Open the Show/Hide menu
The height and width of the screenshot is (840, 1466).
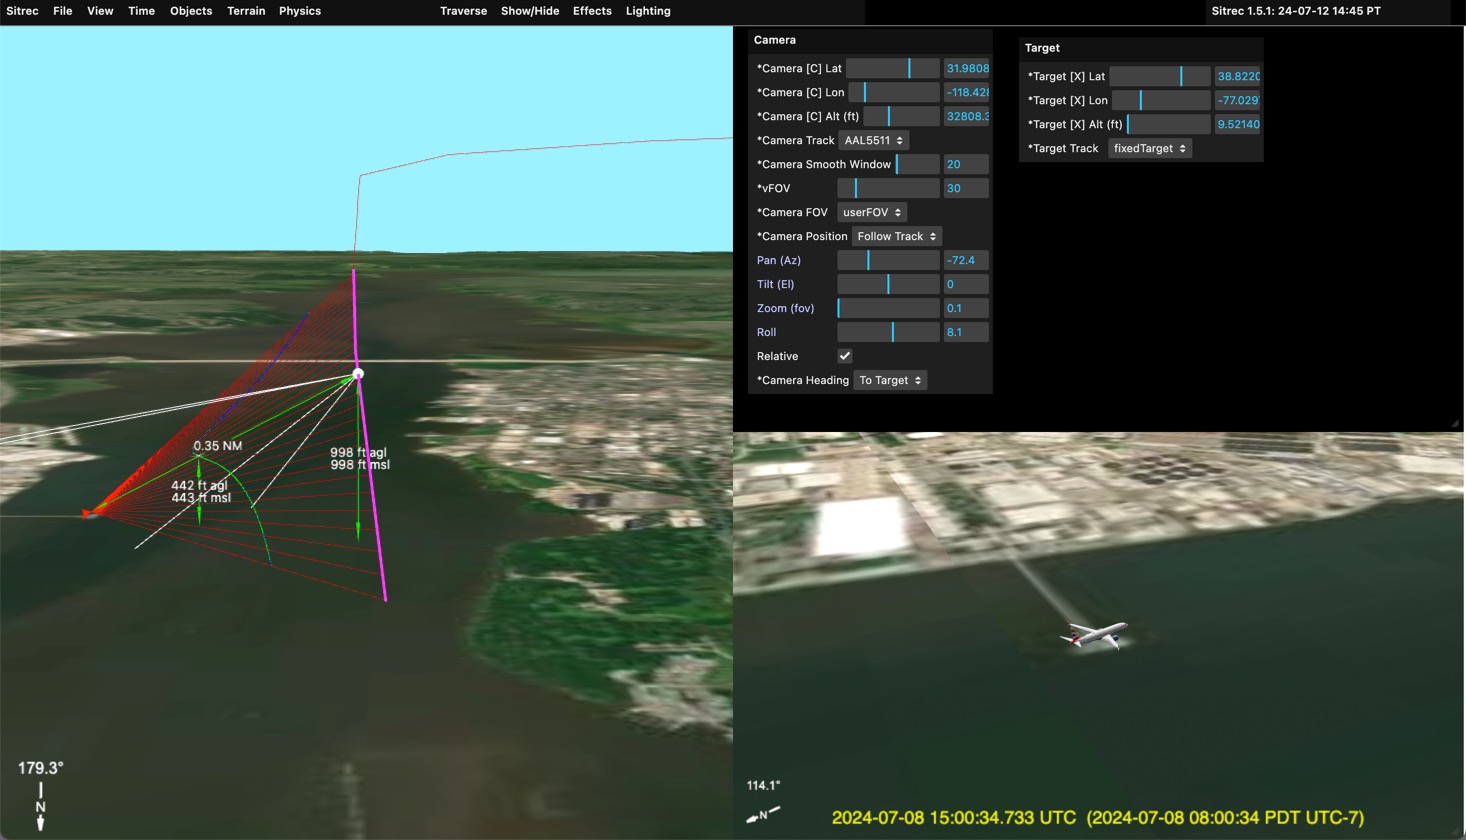530,11
